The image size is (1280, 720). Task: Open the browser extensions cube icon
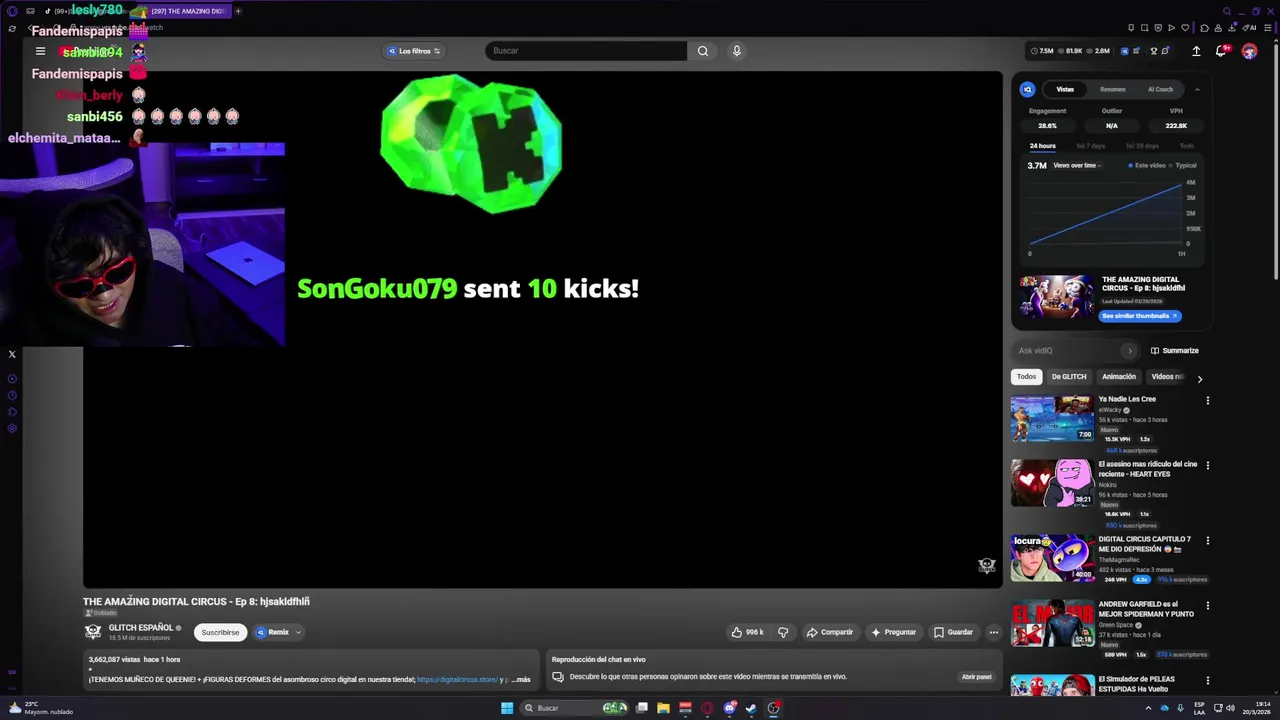1205,28
